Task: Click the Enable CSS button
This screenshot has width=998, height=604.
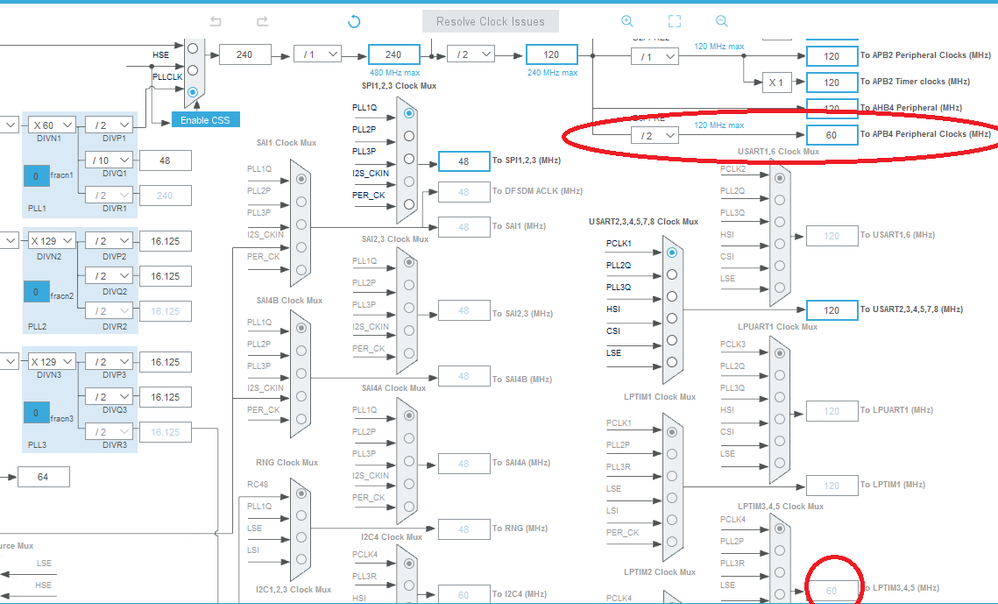Action: (205, 120)
